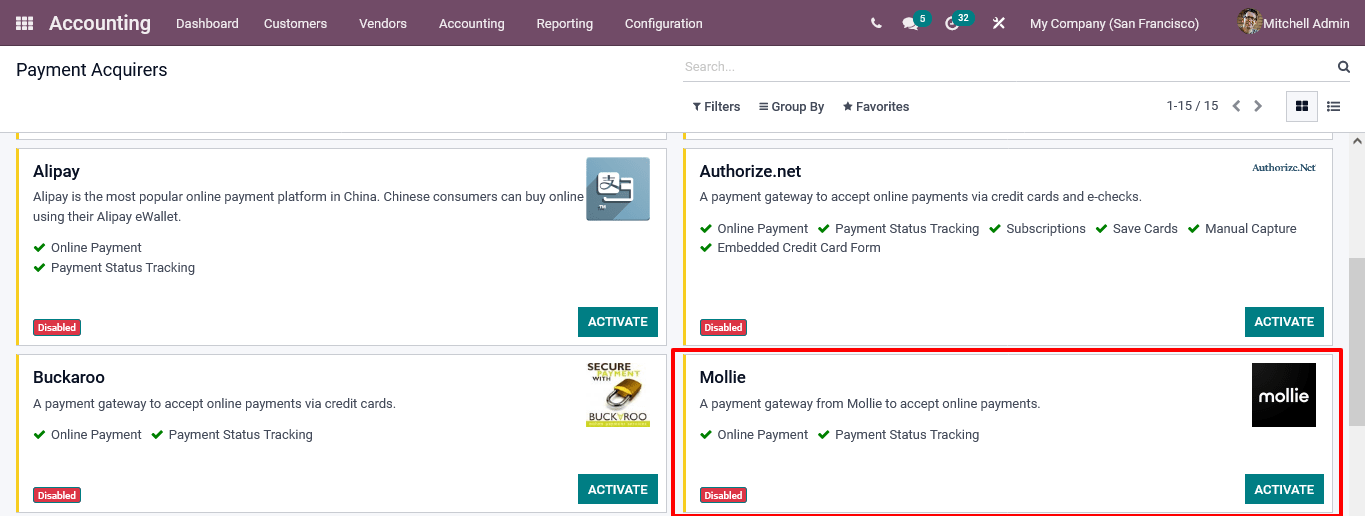1365x516 pixels.
Task: Click the vertical scrollbar thumb
Action: click(x=1357, y=342)
